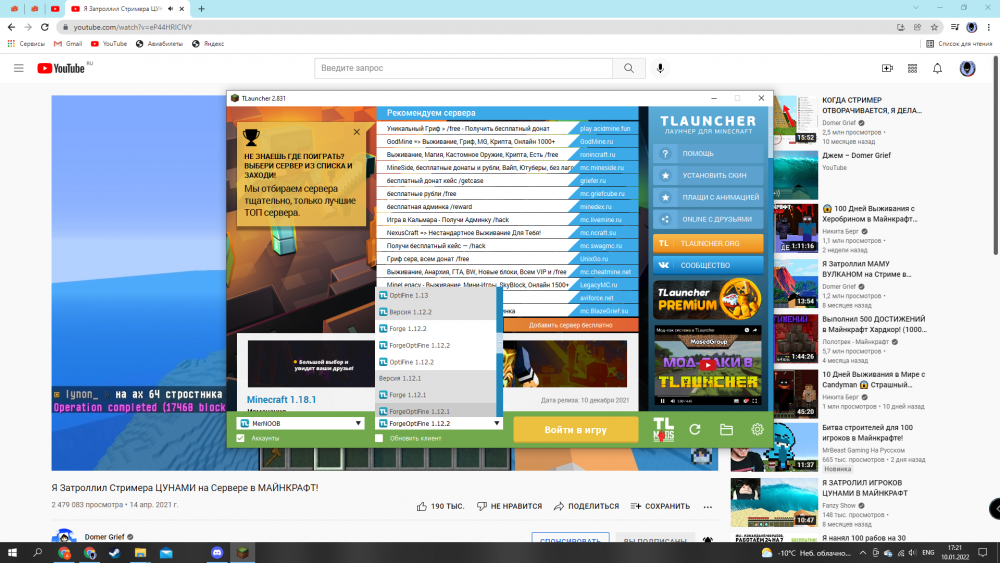Open Windows Start menu
The width and height of the screenshot is (1000, 563).
[11, 553]
